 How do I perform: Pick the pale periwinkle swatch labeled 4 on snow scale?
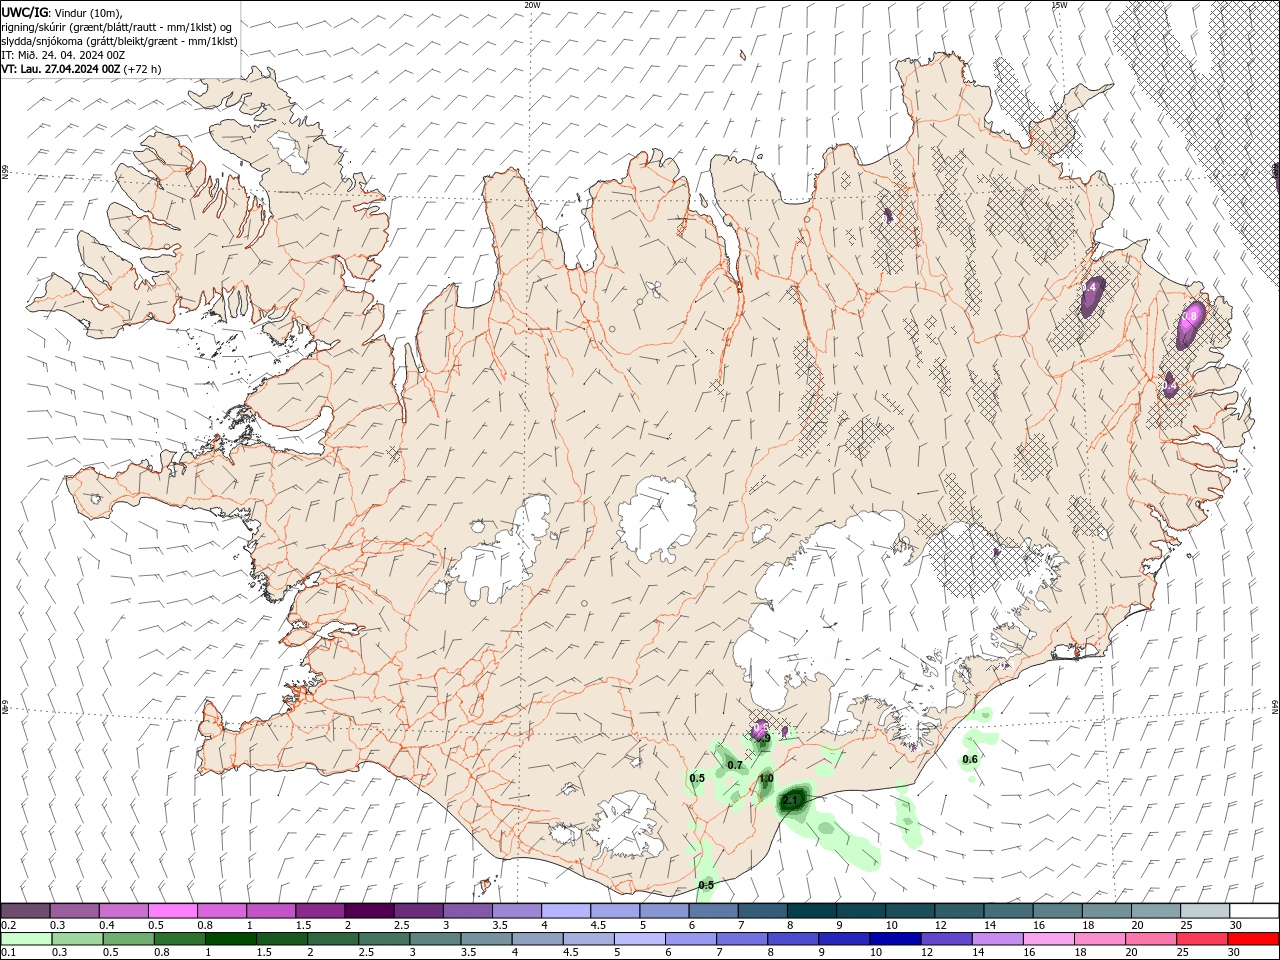pos(566,910)
